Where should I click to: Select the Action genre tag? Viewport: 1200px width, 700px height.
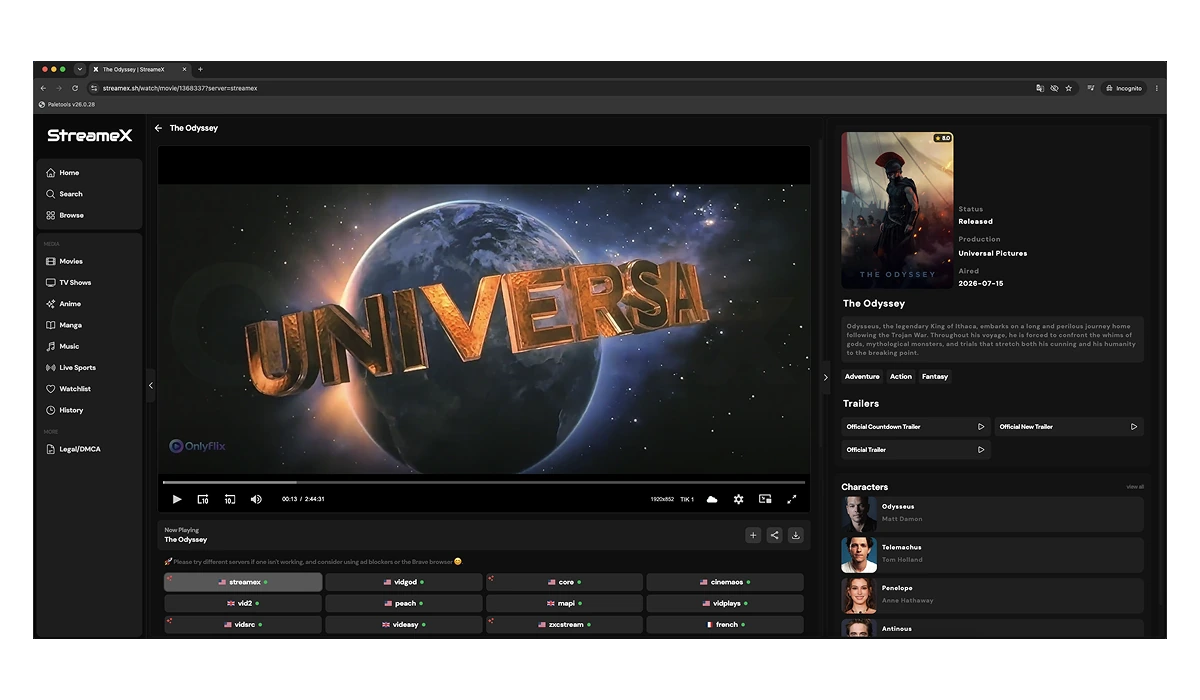pyautogui.click(x=901, y=377)
